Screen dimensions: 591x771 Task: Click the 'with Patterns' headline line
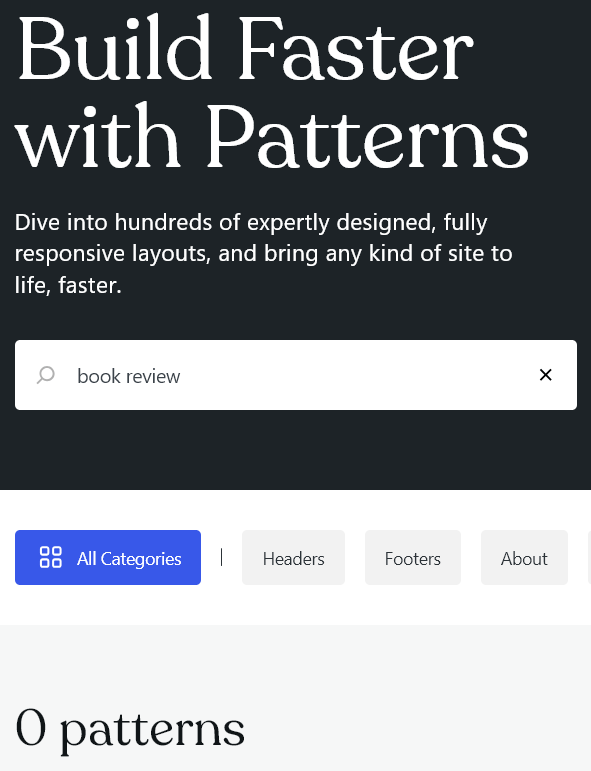click(272, 136)
